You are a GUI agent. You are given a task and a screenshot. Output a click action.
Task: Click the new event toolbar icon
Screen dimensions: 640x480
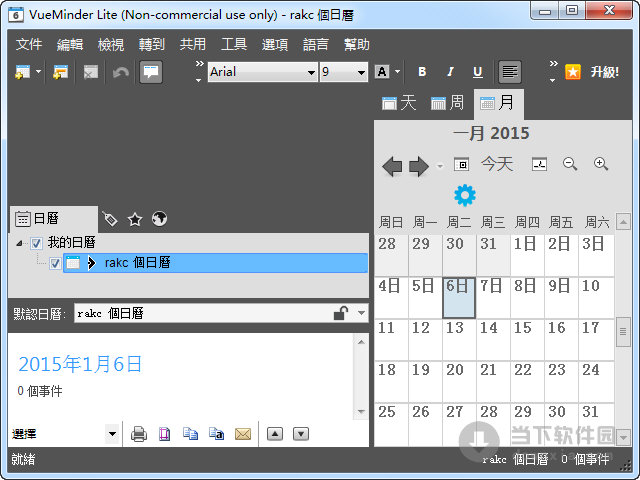pyautogui.click(x=22, y=72)
